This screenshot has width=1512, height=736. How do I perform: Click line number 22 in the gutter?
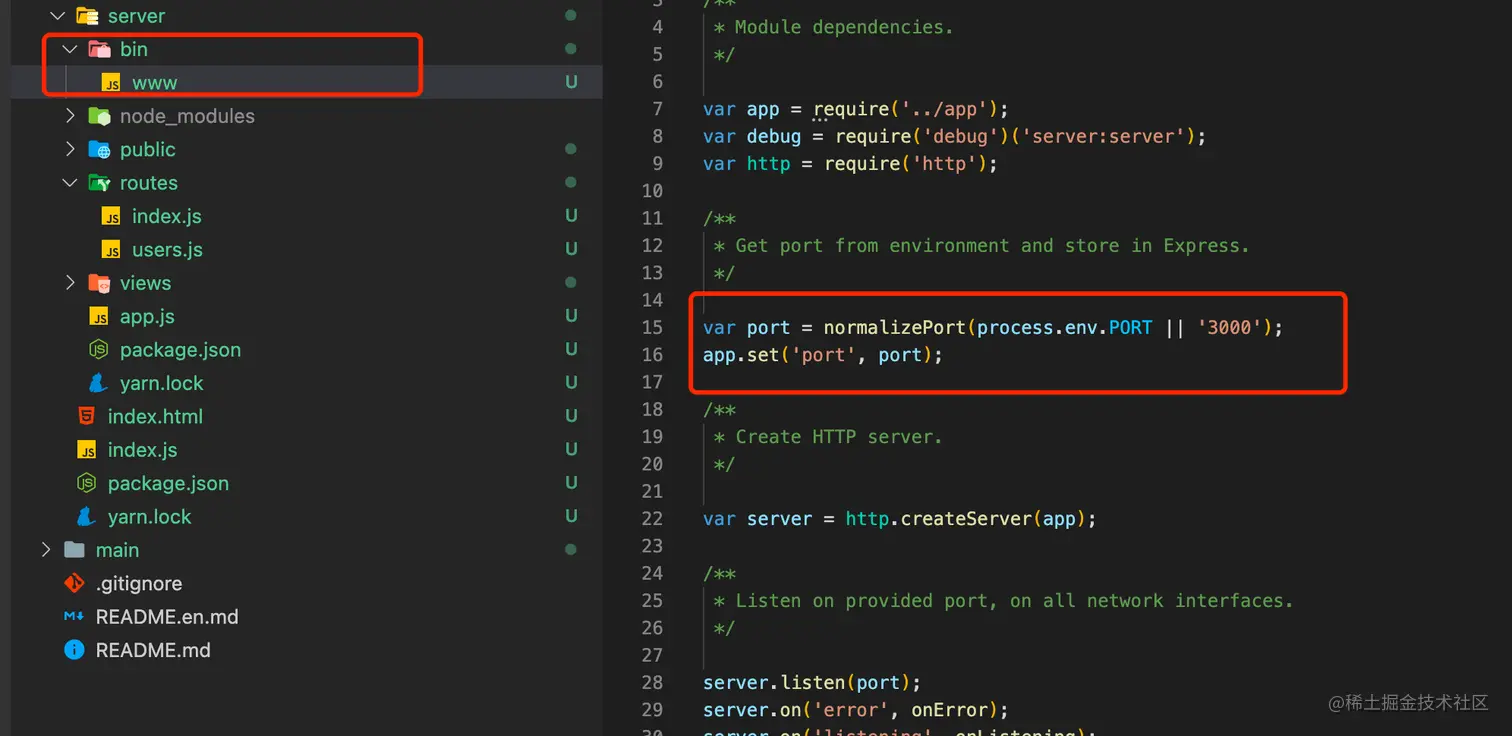click(x=652, y=518)
